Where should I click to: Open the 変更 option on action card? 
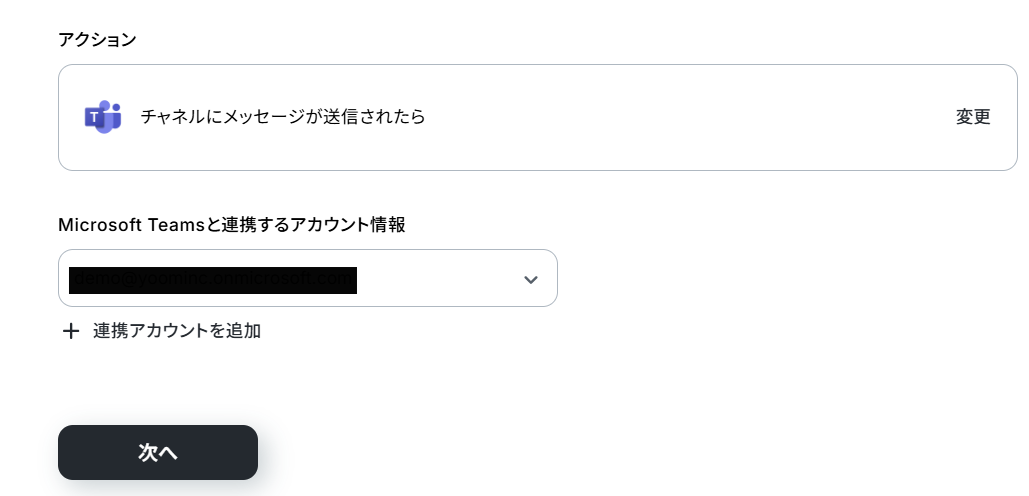click(973, 117)
